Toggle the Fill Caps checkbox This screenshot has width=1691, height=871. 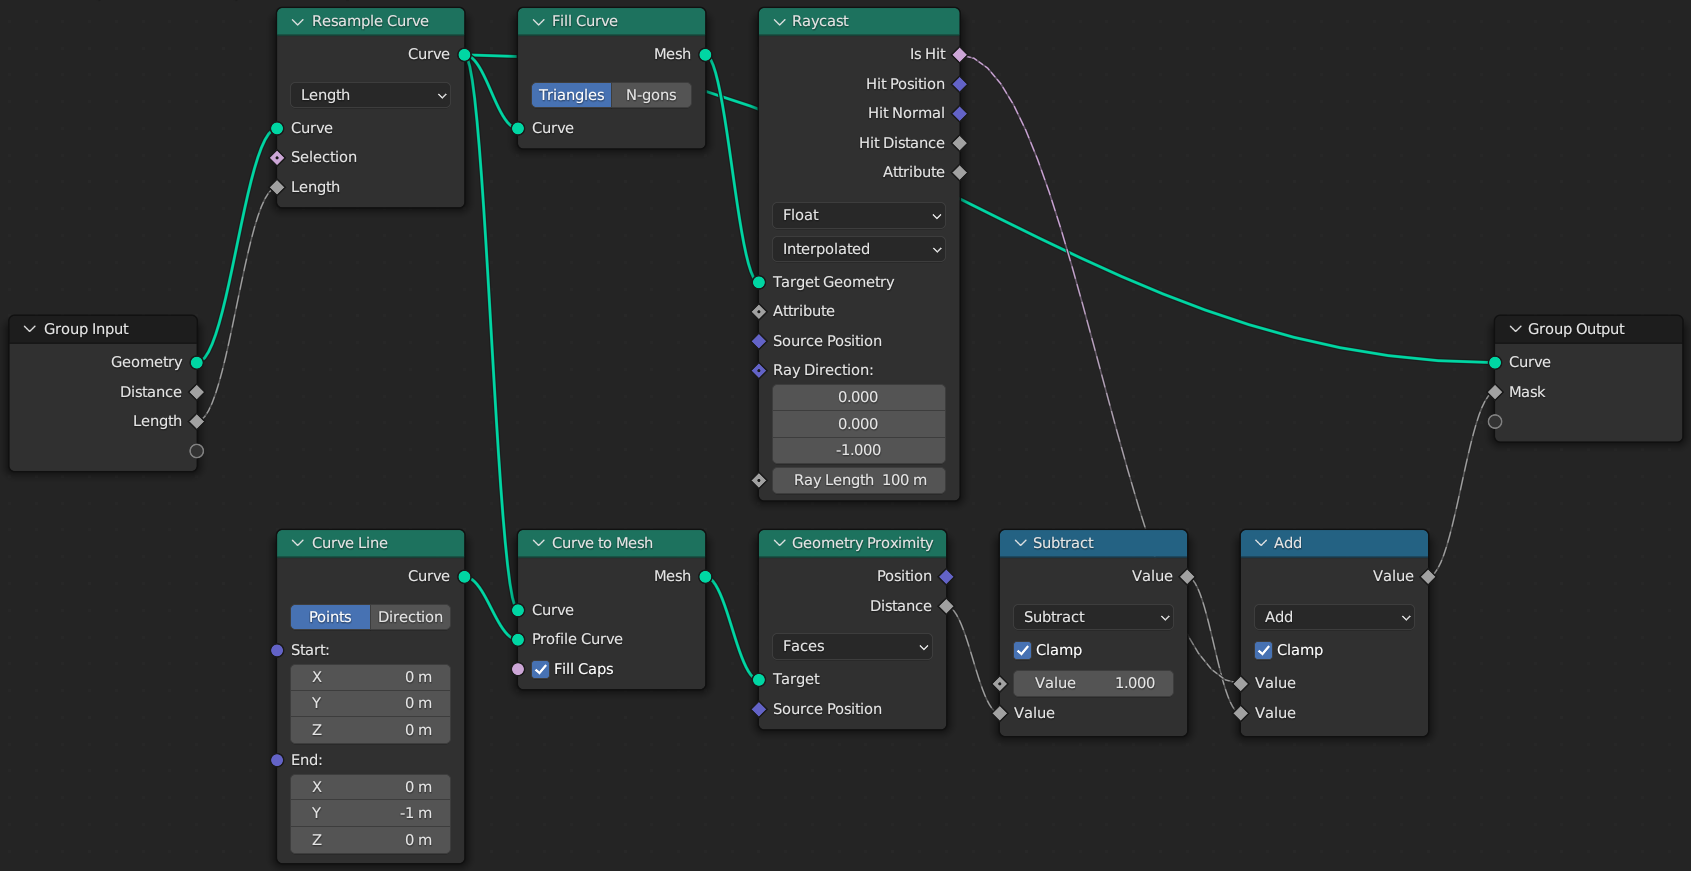pyautogui.click(x=541, y=669)
